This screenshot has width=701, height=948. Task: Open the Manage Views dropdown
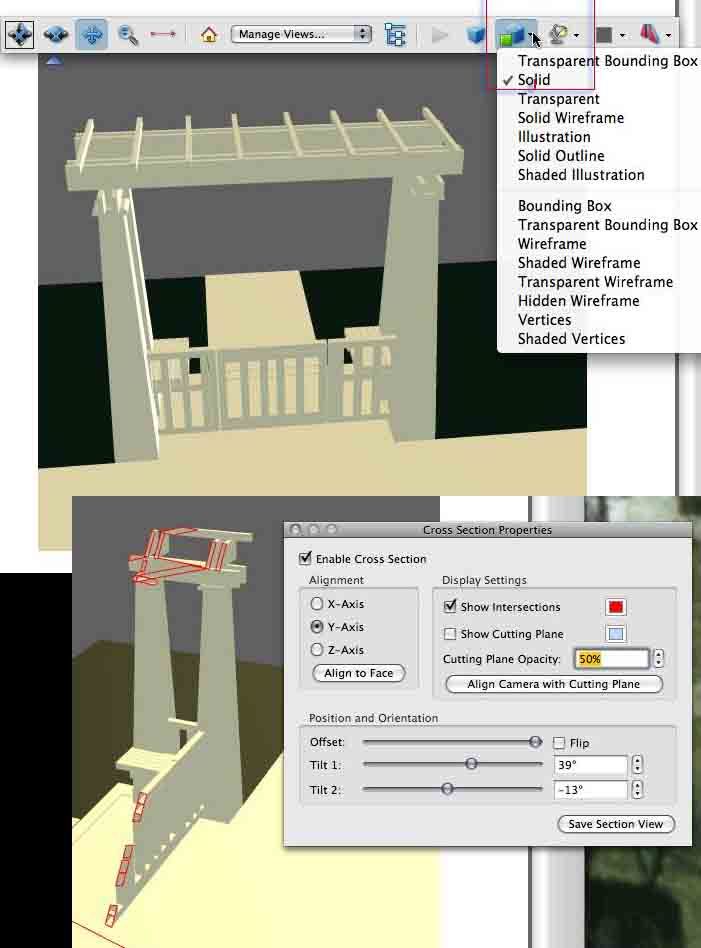(x=301, y=34)
